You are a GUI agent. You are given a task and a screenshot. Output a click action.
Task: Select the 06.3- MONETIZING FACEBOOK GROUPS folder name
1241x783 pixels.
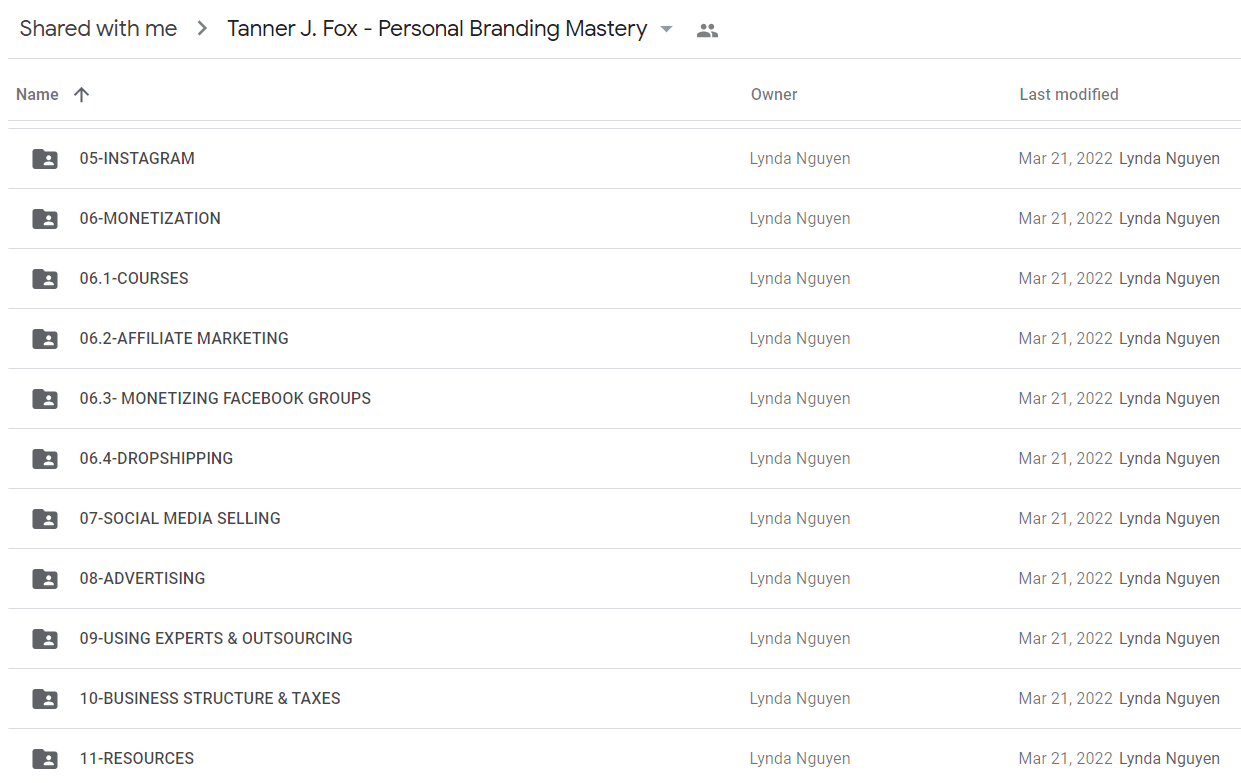[x=225, y=398]
